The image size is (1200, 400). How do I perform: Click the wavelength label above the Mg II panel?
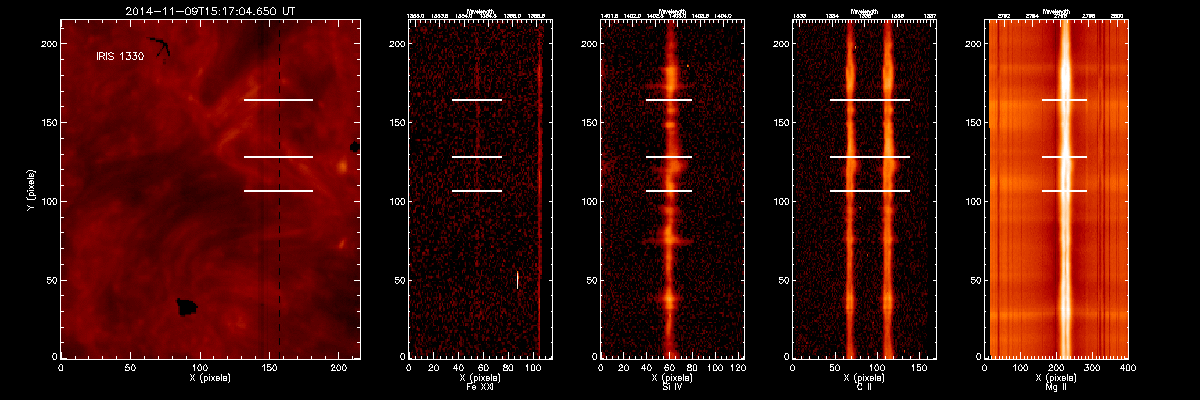point(1058,12)
